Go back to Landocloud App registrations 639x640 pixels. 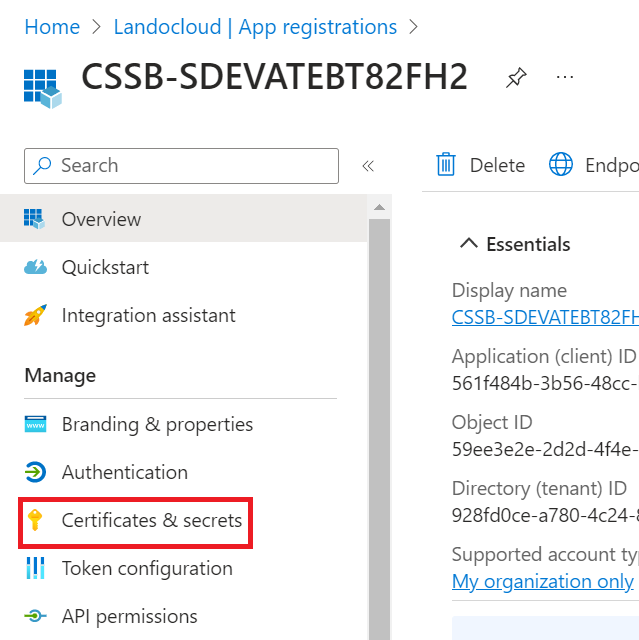click(255, 27)
